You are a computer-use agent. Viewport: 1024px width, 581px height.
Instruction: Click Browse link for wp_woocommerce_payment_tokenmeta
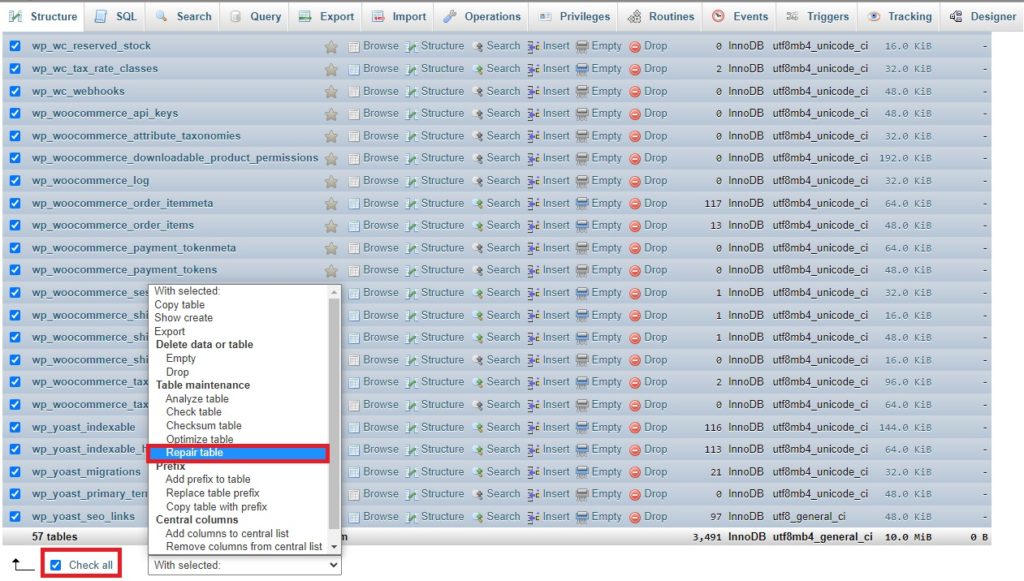click(x=380, y=248)
